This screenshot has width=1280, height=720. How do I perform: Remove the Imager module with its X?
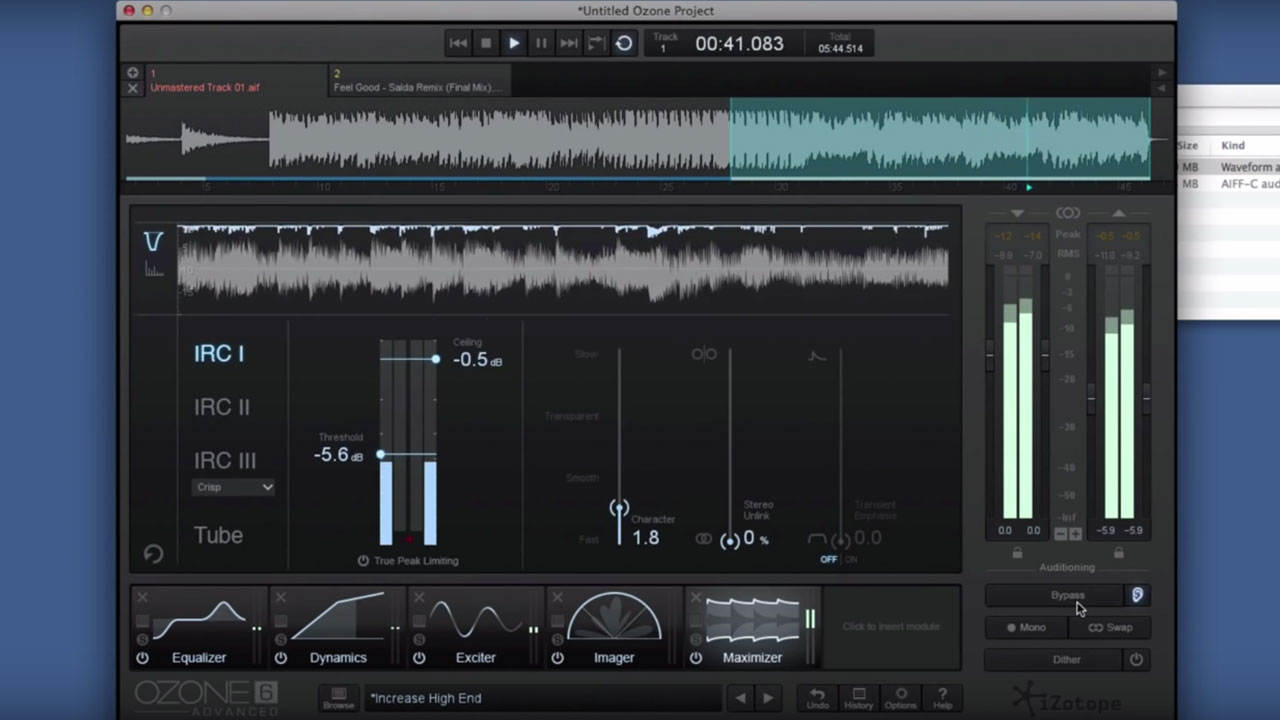coord(557,598)
